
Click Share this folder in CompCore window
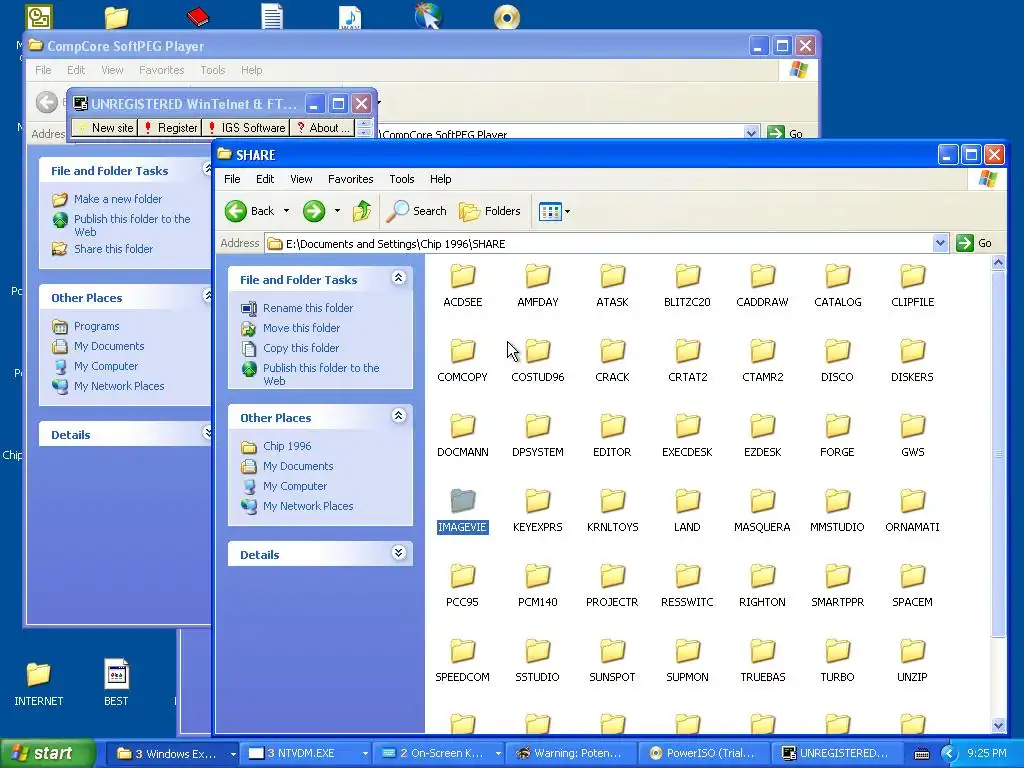(113, 249)
